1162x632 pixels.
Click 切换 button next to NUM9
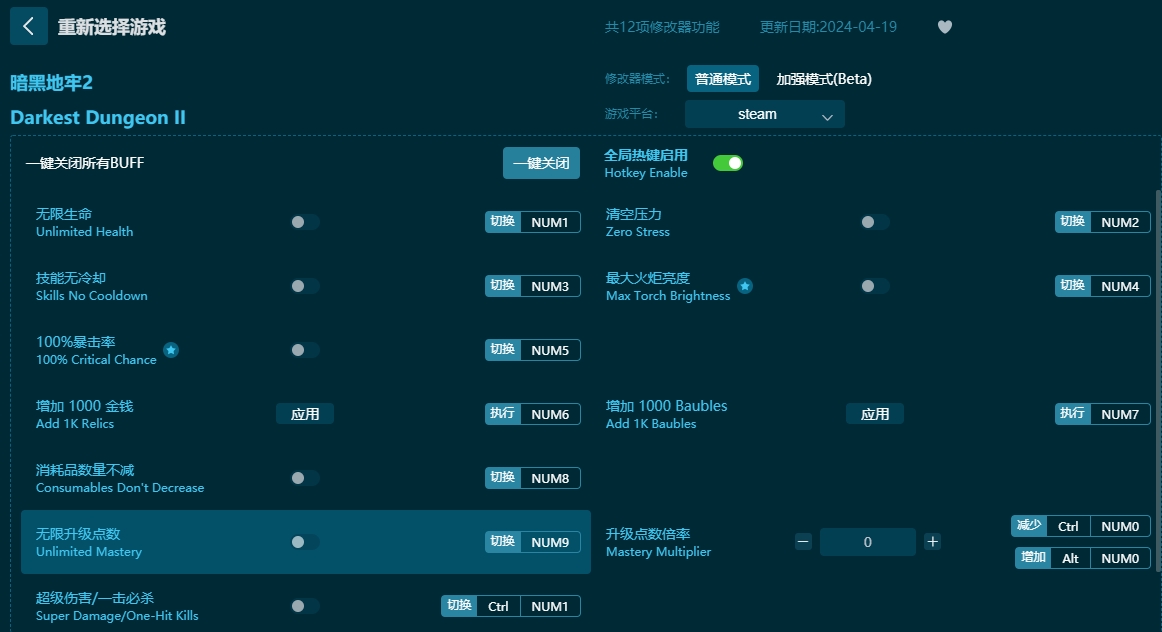click(x=502, y=542)
